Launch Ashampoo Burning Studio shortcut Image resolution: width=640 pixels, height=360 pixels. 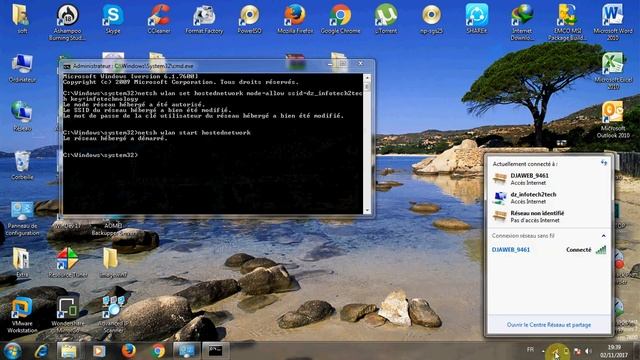tap(67, 22)
